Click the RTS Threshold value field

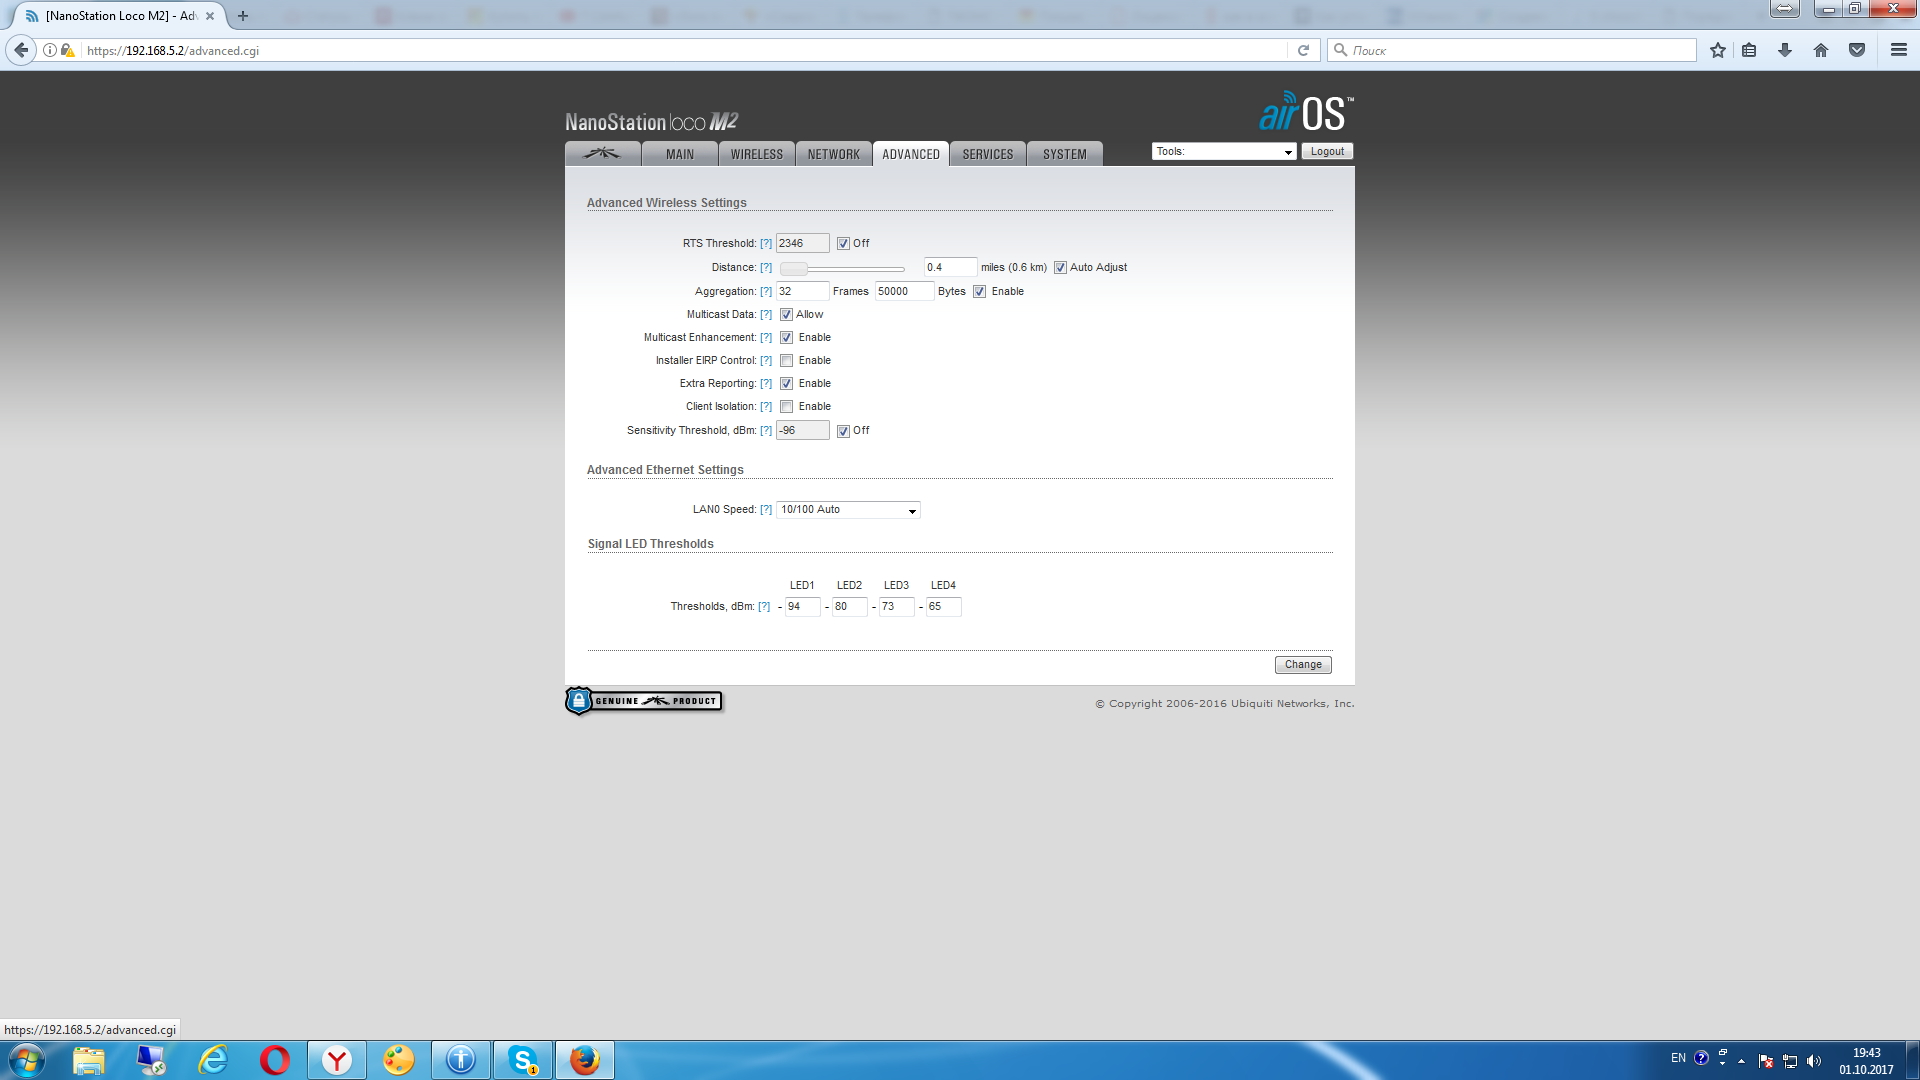802,243
